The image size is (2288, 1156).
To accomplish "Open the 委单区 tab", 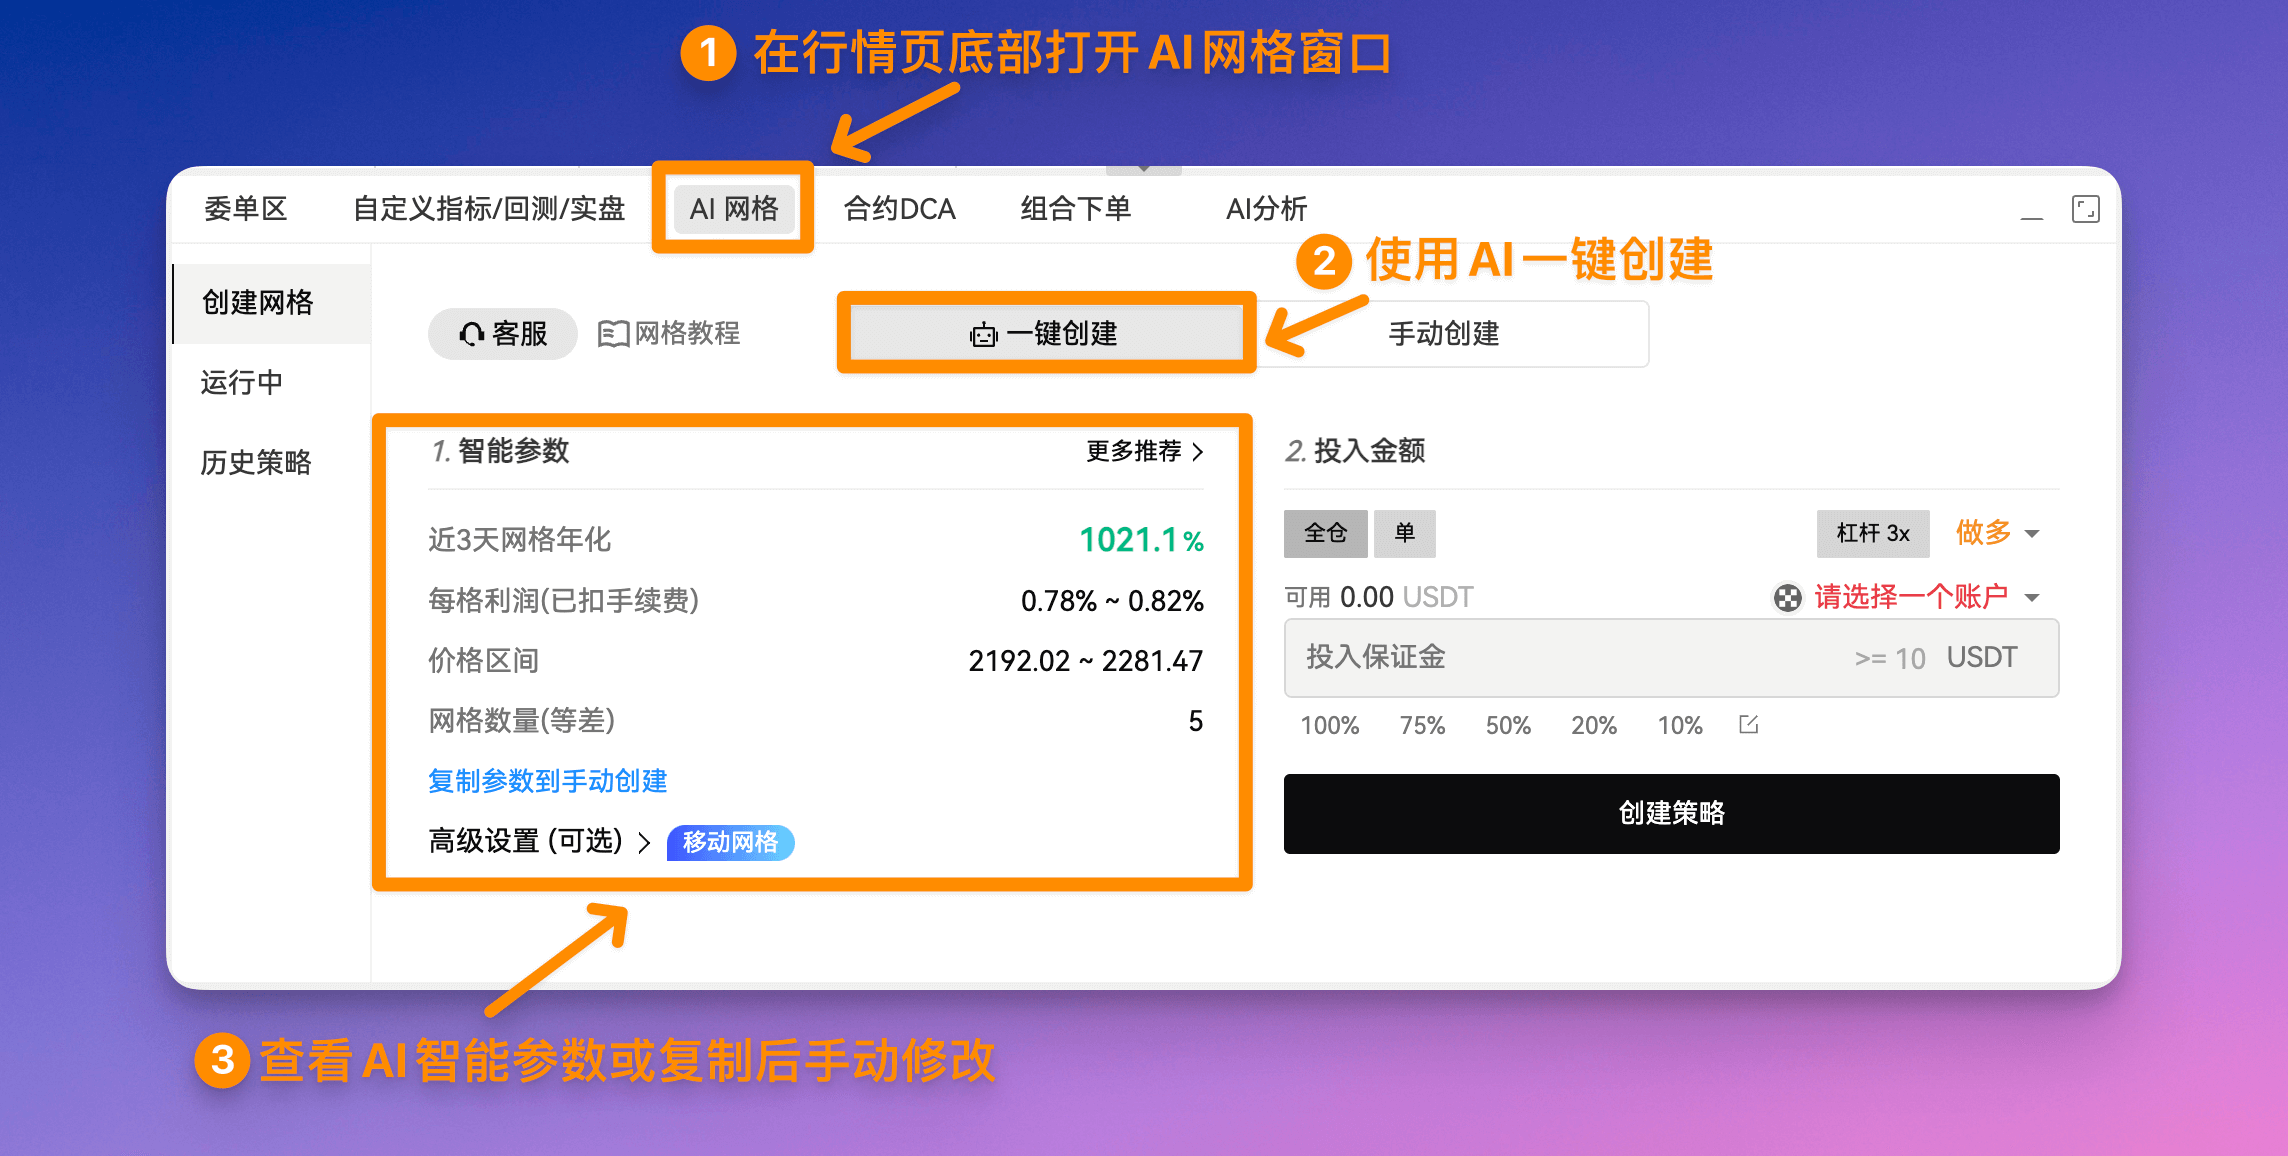I will [245, 208].
